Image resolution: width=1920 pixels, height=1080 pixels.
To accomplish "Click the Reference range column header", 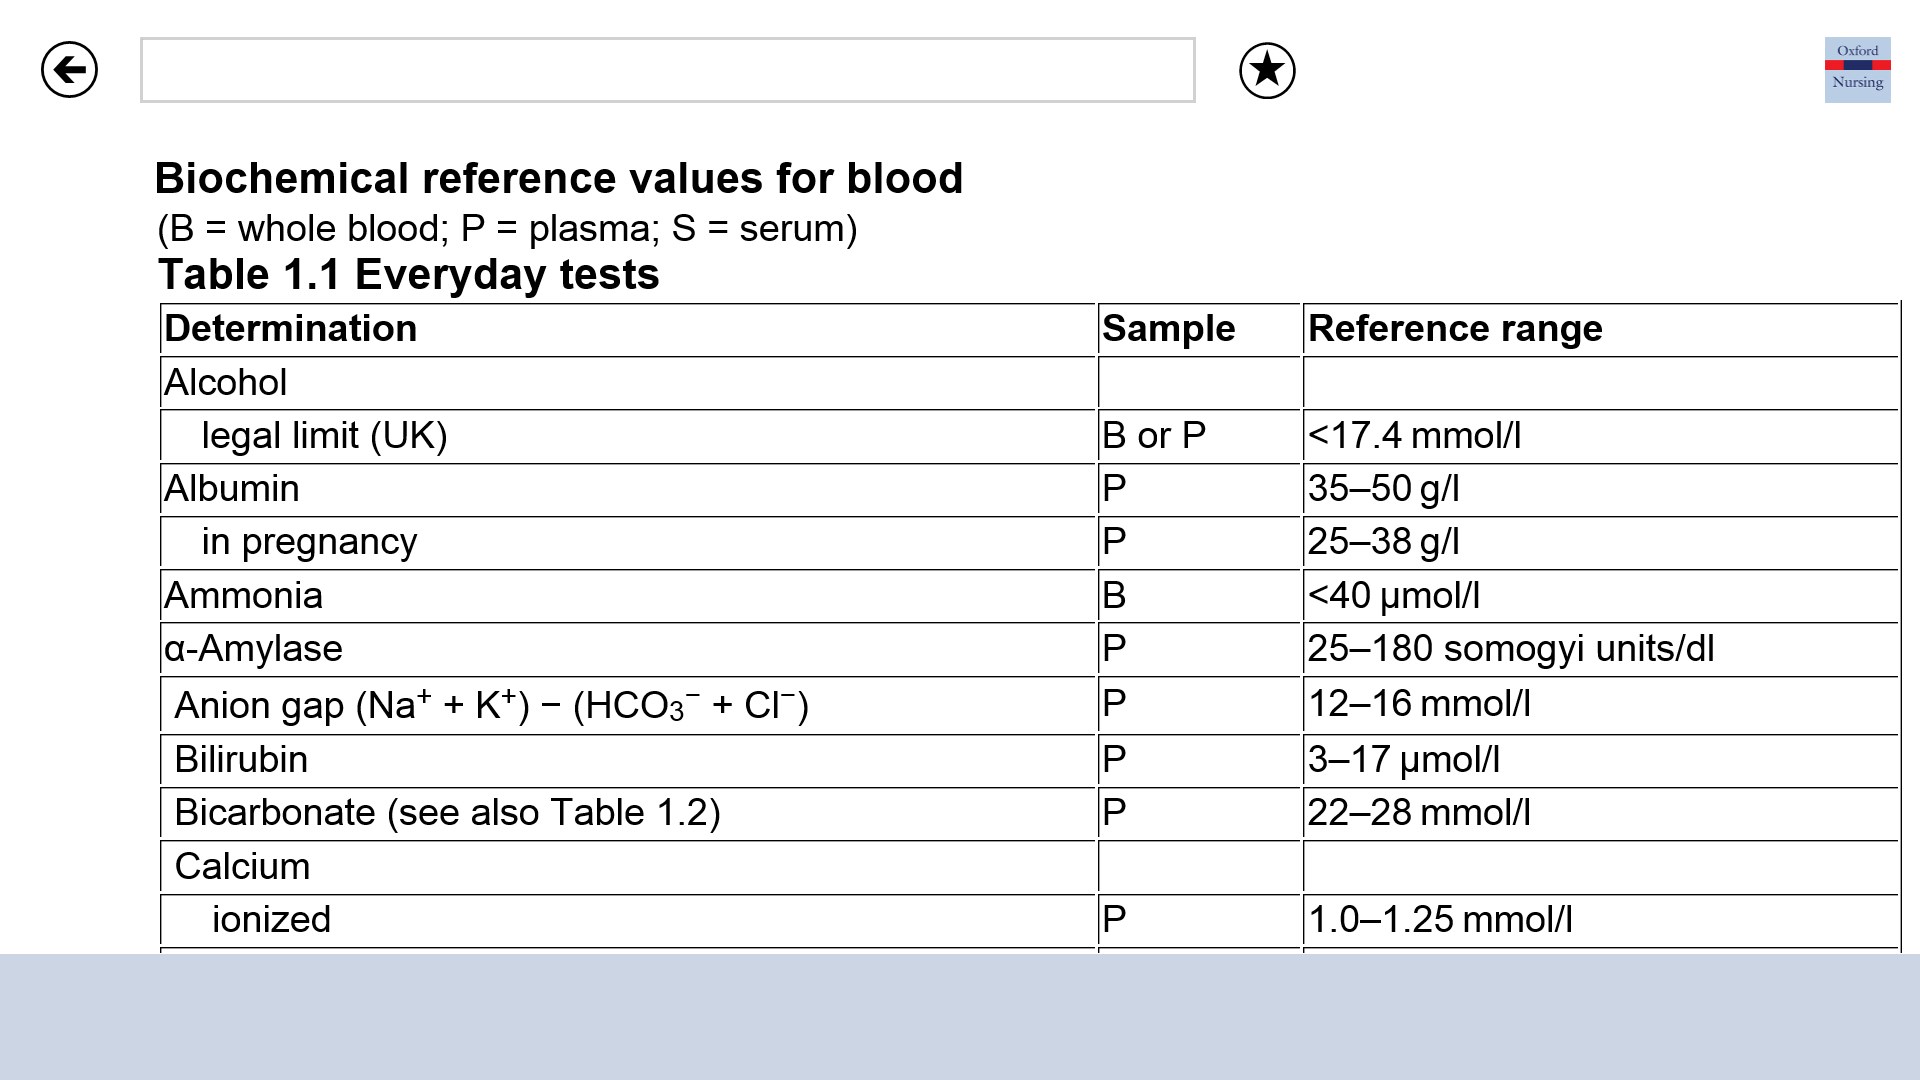I will [x=1454, y=329].
